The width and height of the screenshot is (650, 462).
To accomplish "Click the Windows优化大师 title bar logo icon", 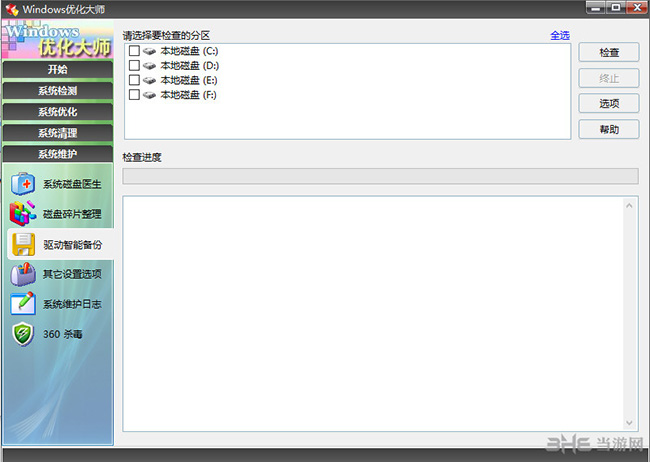I will (12, 9).
